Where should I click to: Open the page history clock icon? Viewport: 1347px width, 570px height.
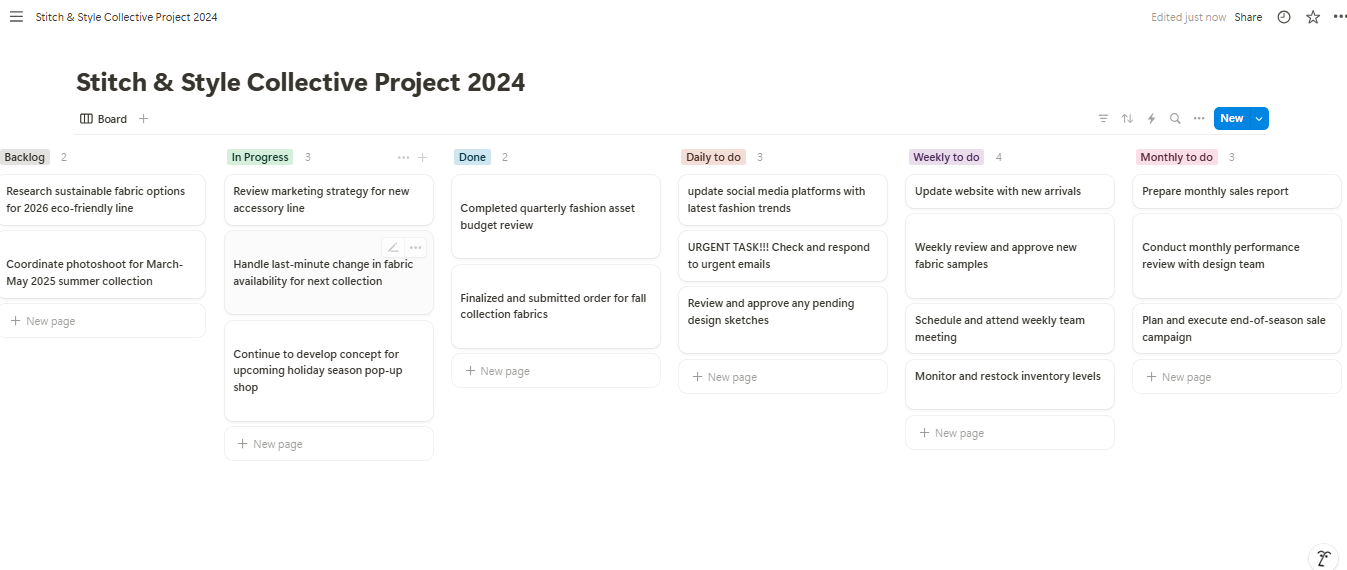tap(1284, 17)
